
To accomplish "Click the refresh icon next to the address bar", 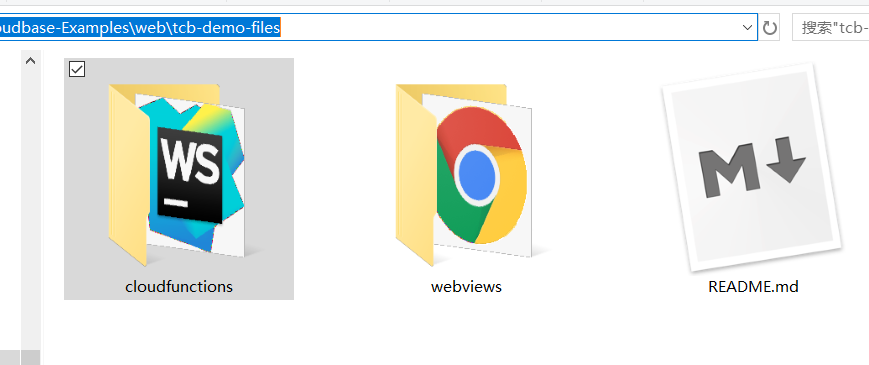I will [x=770, y=28].
